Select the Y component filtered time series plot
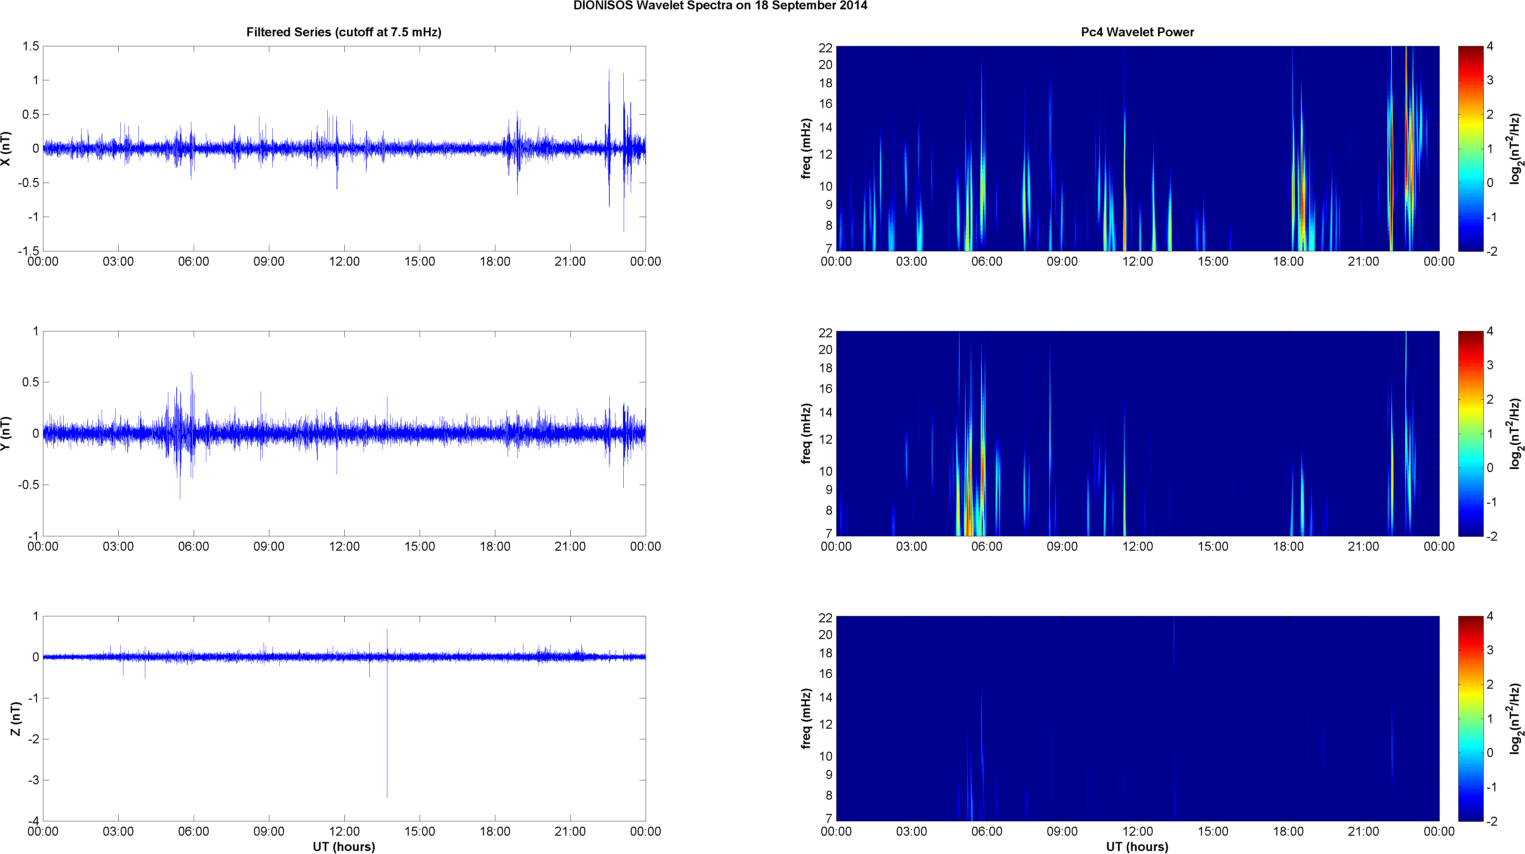Screen dimensions: 1525x854 tap(344, 433)
